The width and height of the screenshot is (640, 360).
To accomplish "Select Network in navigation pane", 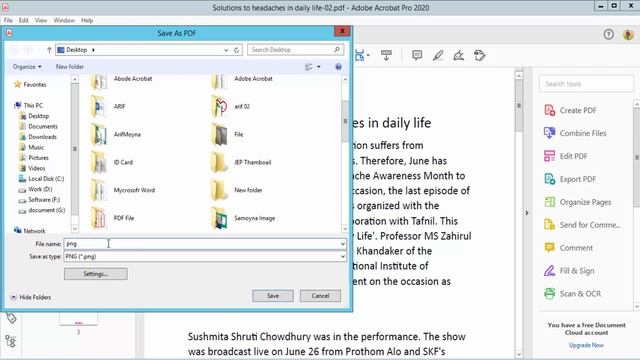I will pos(30,231).
